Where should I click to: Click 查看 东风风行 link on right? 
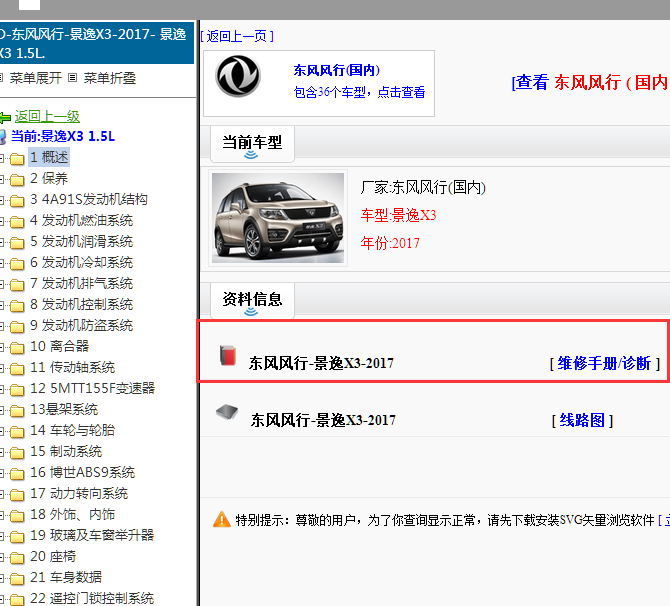point(591,82)
